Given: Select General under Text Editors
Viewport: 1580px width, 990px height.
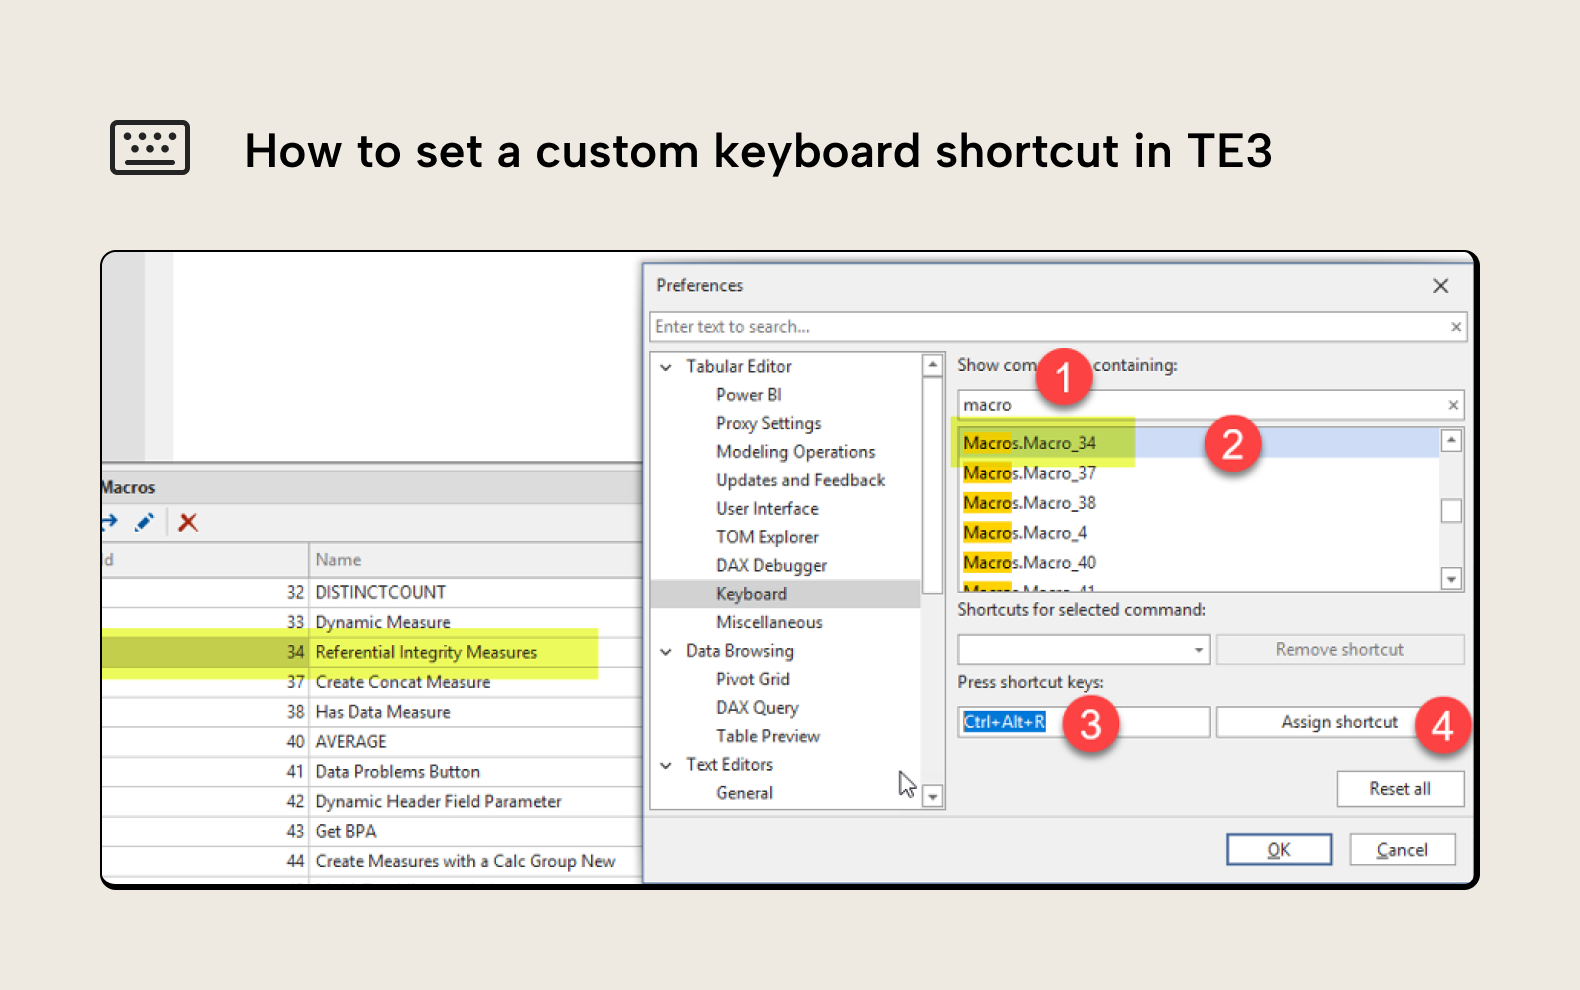Looking at the screenshot, I should point(744,793).
